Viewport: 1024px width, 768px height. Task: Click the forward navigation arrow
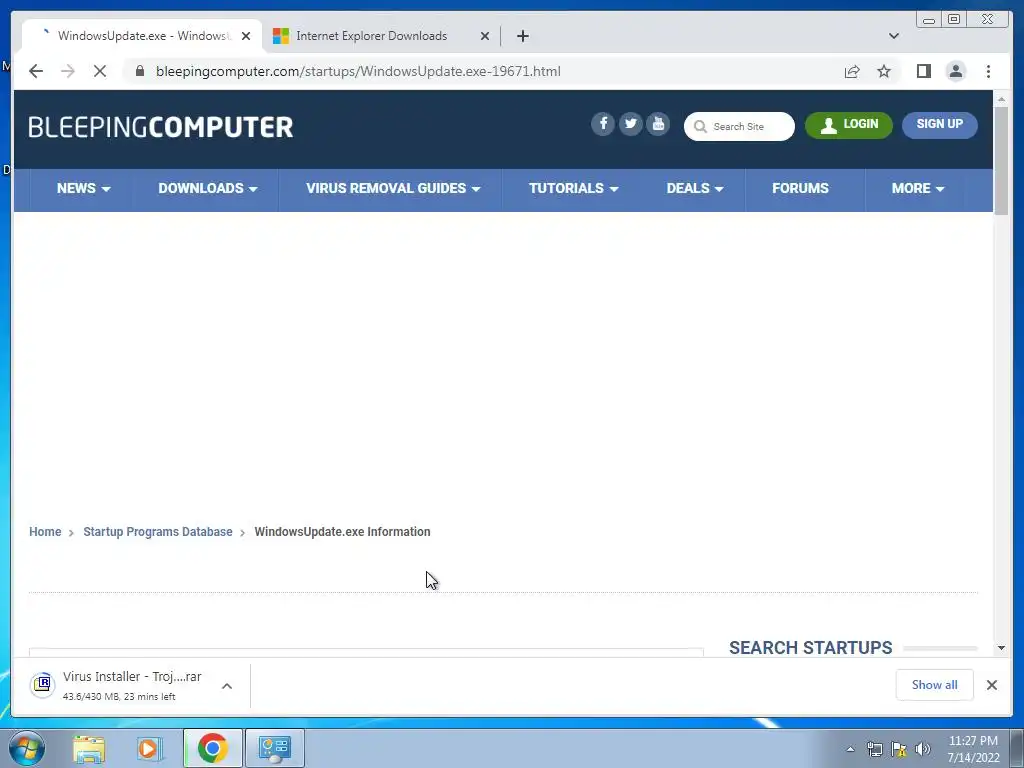click(x=68, y=71)
